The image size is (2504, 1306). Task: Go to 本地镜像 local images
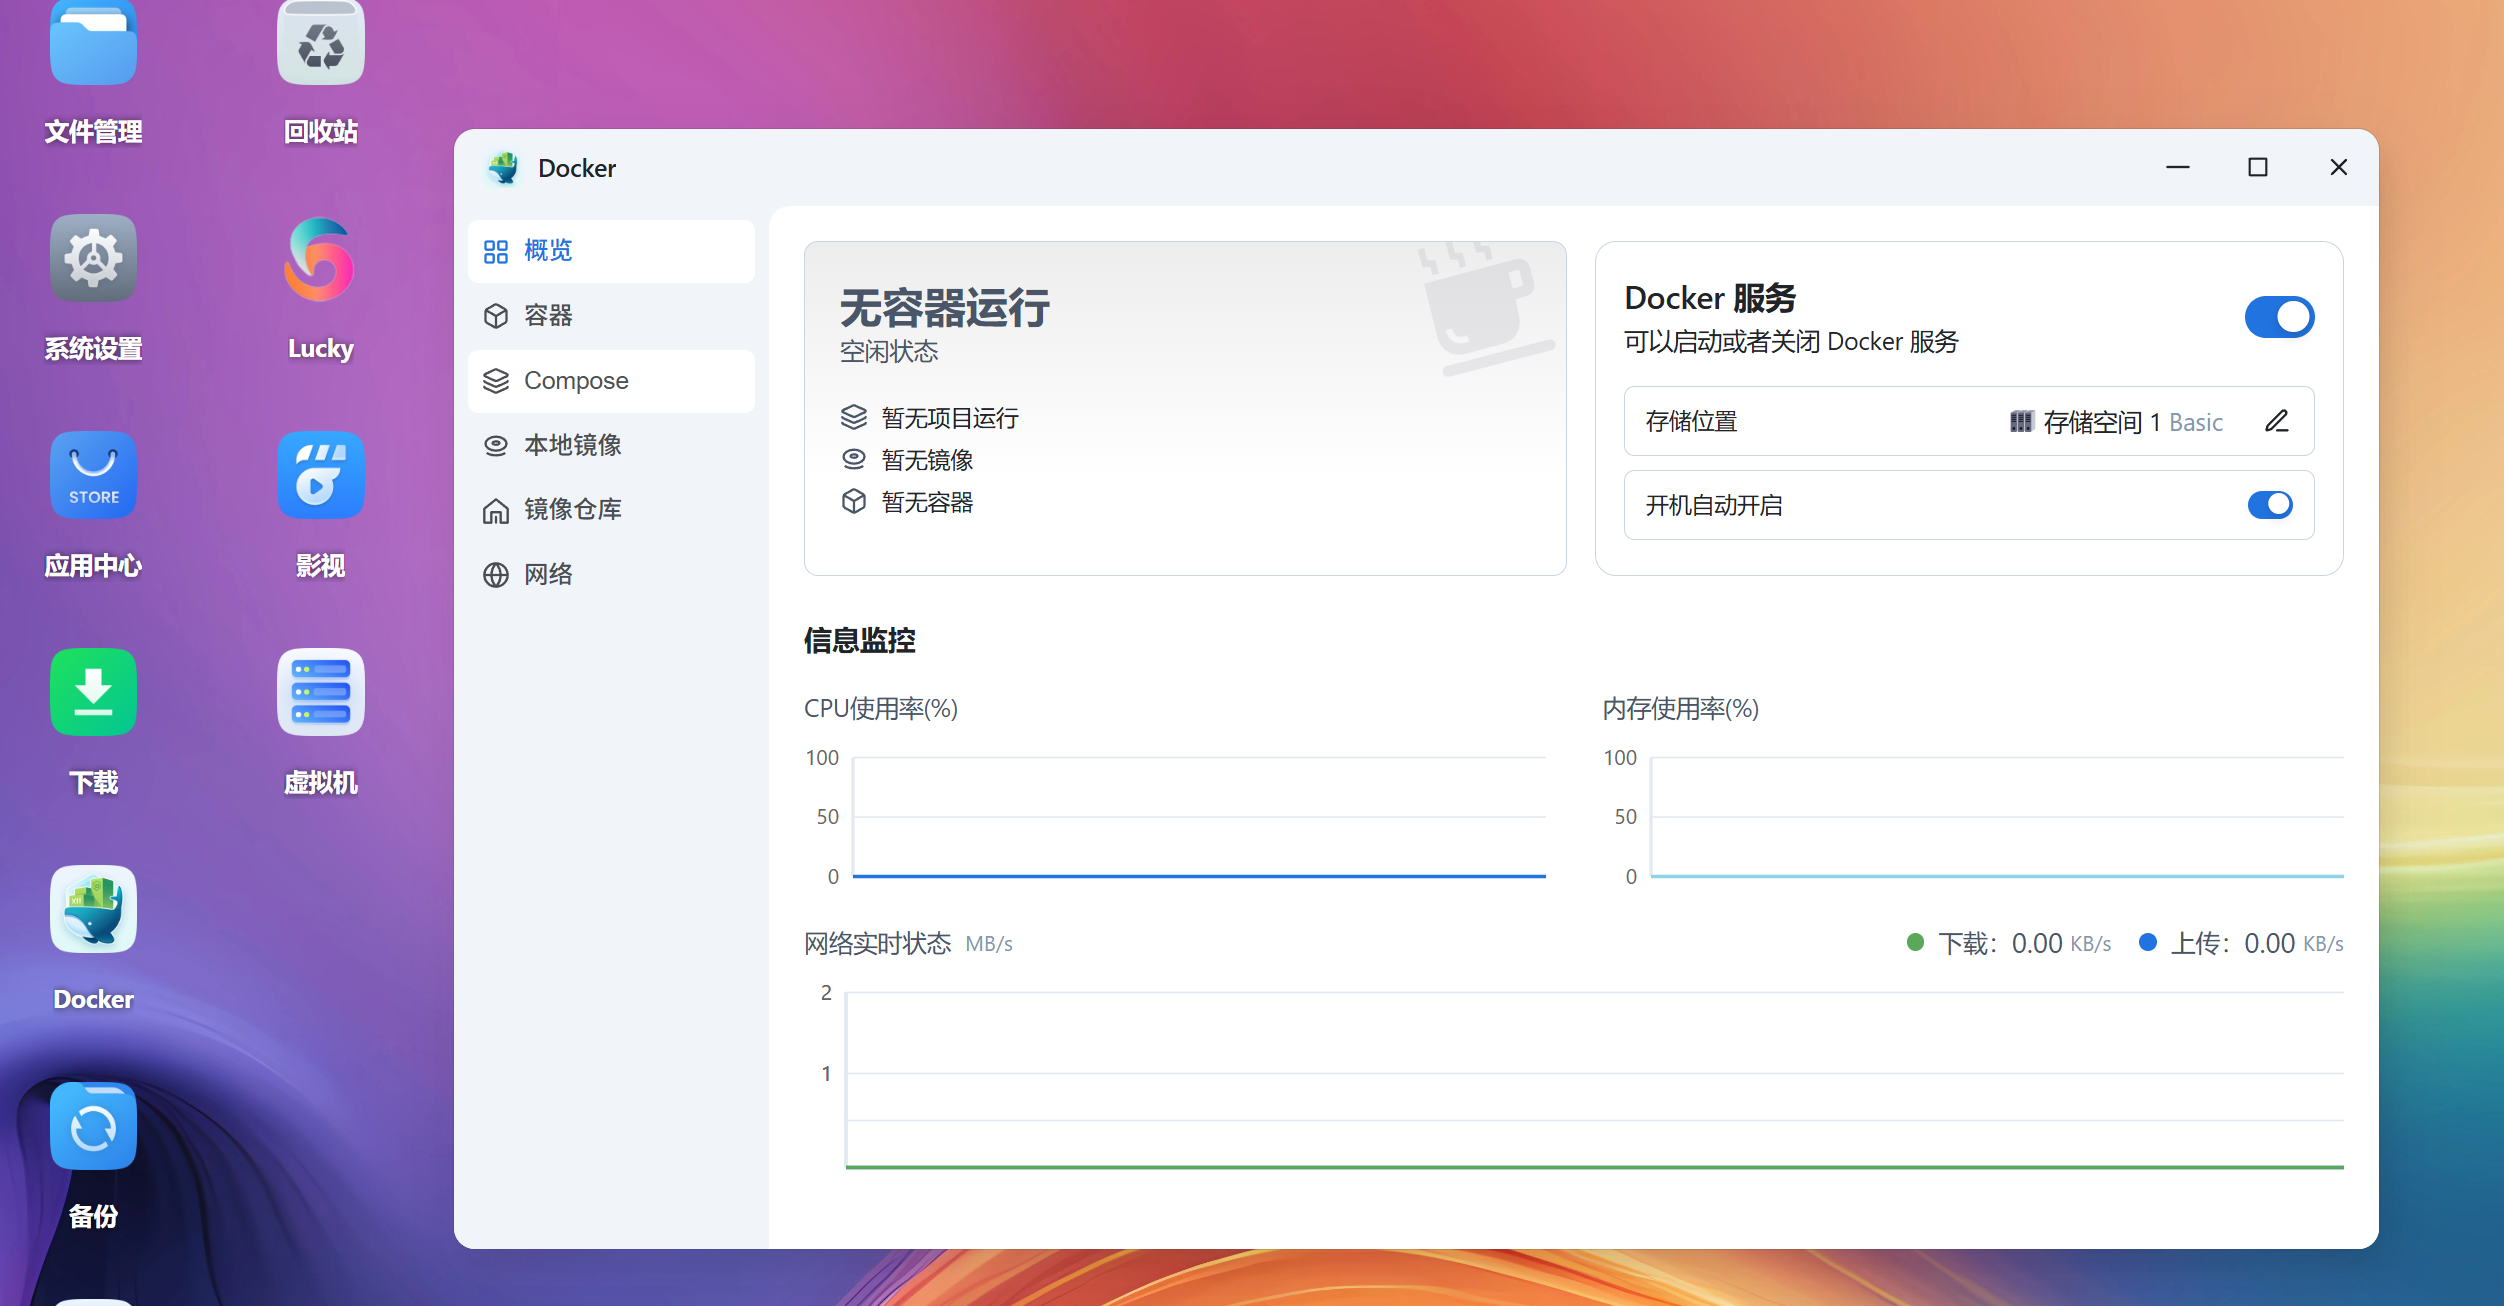point(572,445)
